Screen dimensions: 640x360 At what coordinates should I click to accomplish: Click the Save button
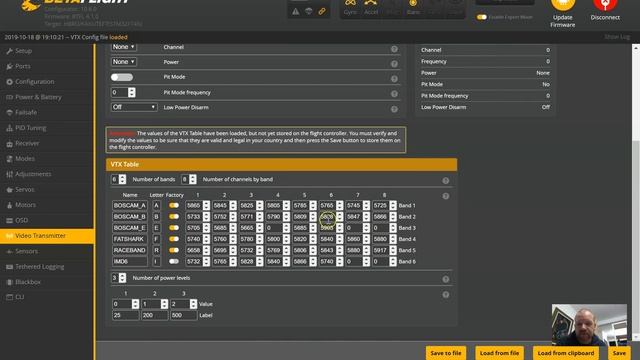[x=619, y=353]
